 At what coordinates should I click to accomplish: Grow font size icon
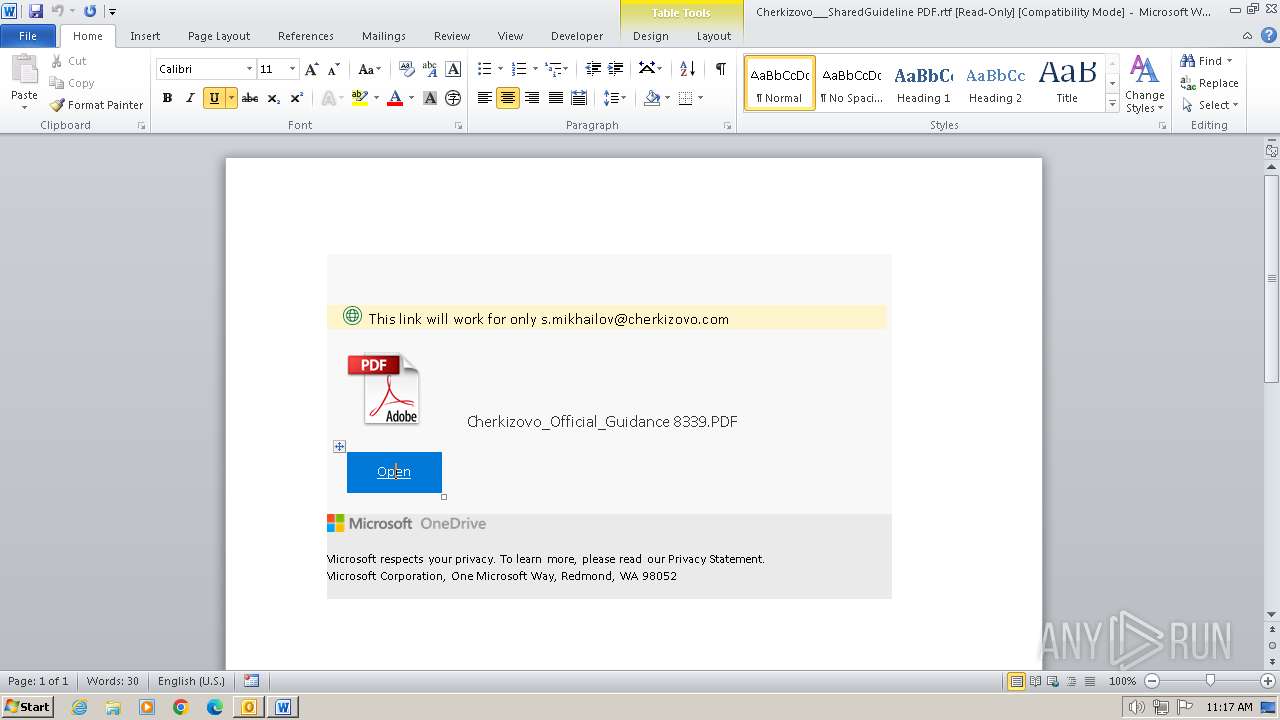coord(312,69)
